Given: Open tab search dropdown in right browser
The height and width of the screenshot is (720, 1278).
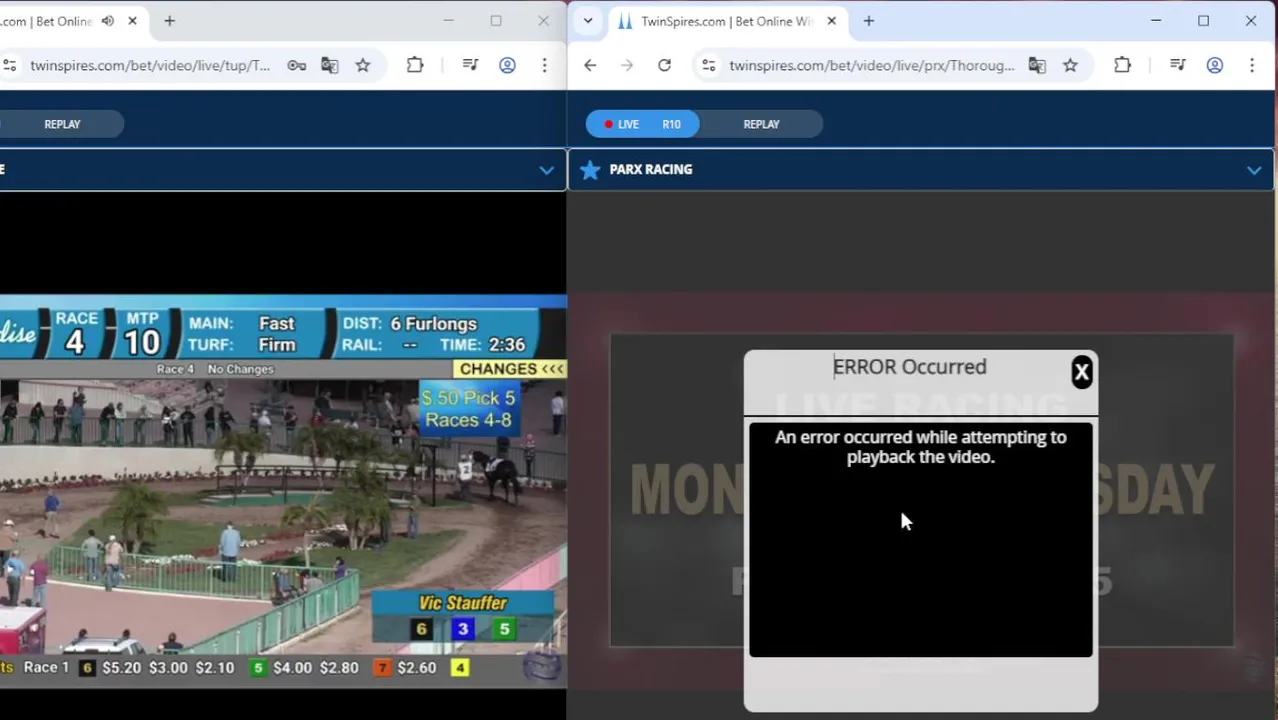Looking at the screenshot, I should pos(588,21).
